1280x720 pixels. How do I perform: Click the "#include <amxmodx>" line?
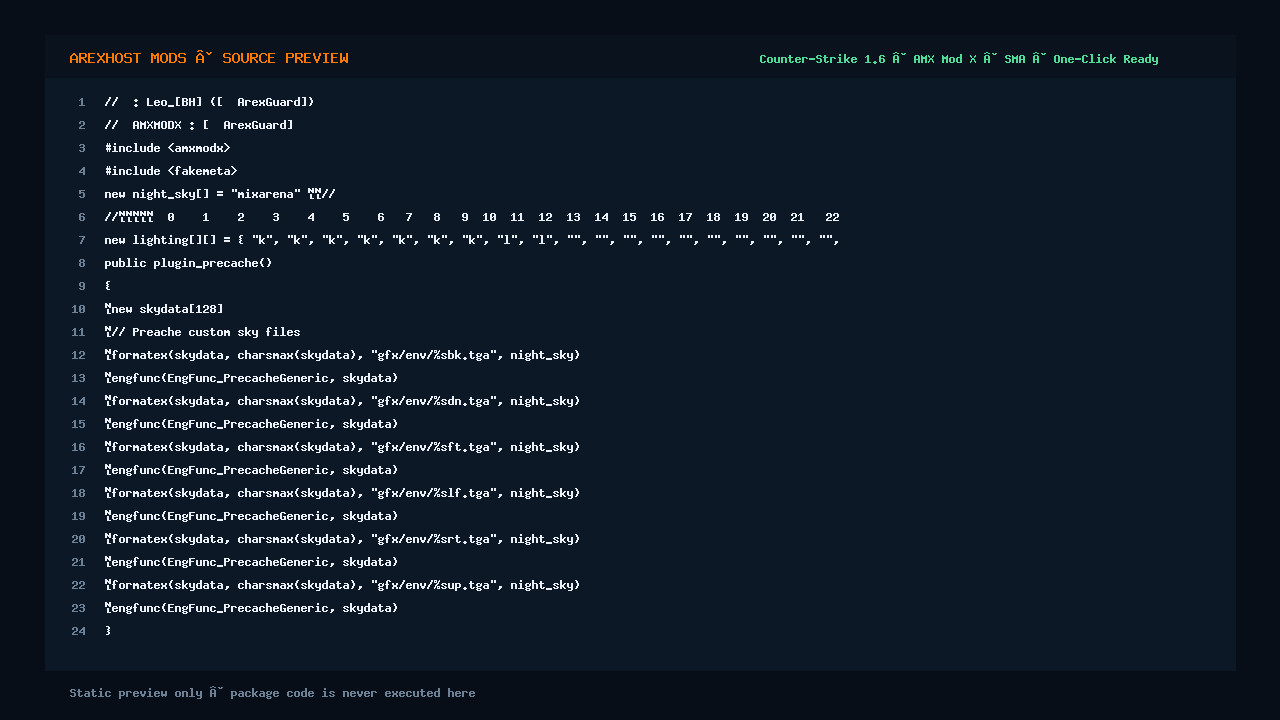point(167,148)
